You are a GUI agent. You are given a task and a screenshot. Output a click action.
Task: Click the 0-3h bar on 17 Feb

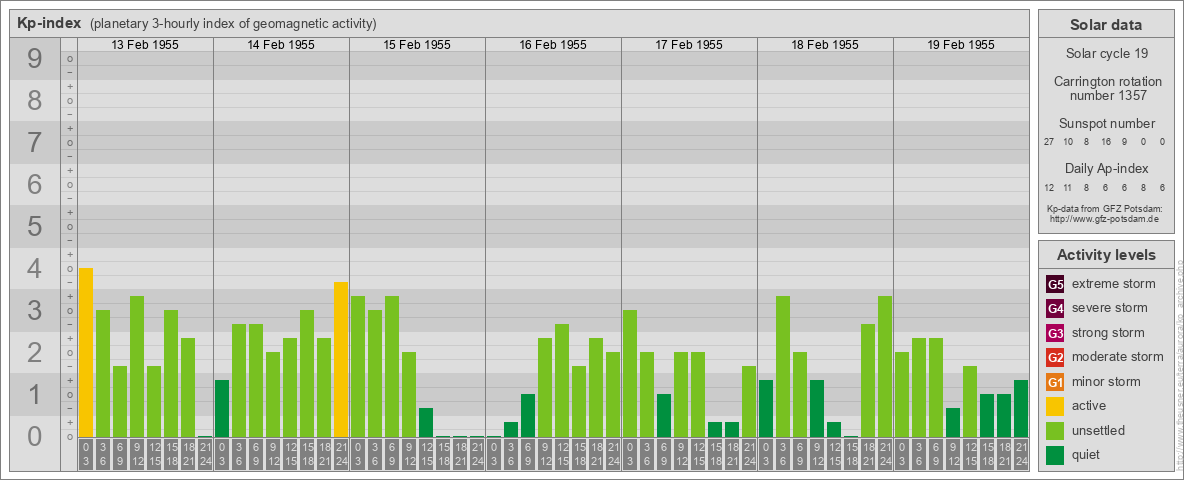coord(630,374)
